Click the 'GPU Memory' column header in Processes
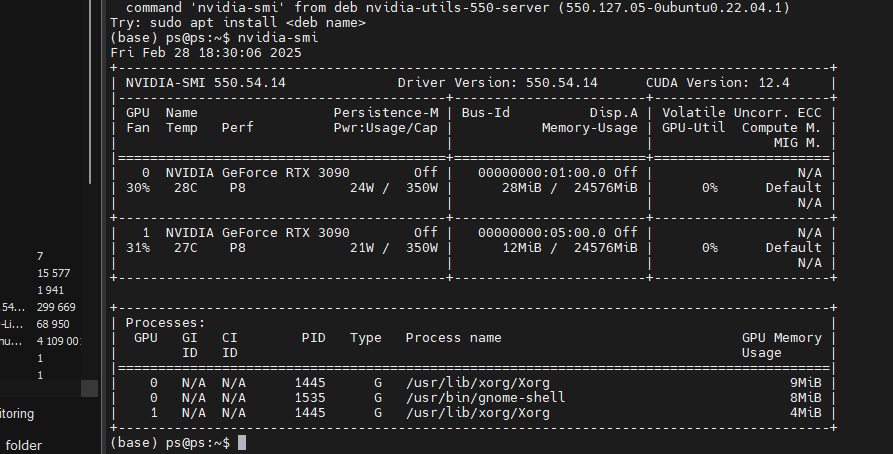Viewport: 893px width, 454px height. 781,338
